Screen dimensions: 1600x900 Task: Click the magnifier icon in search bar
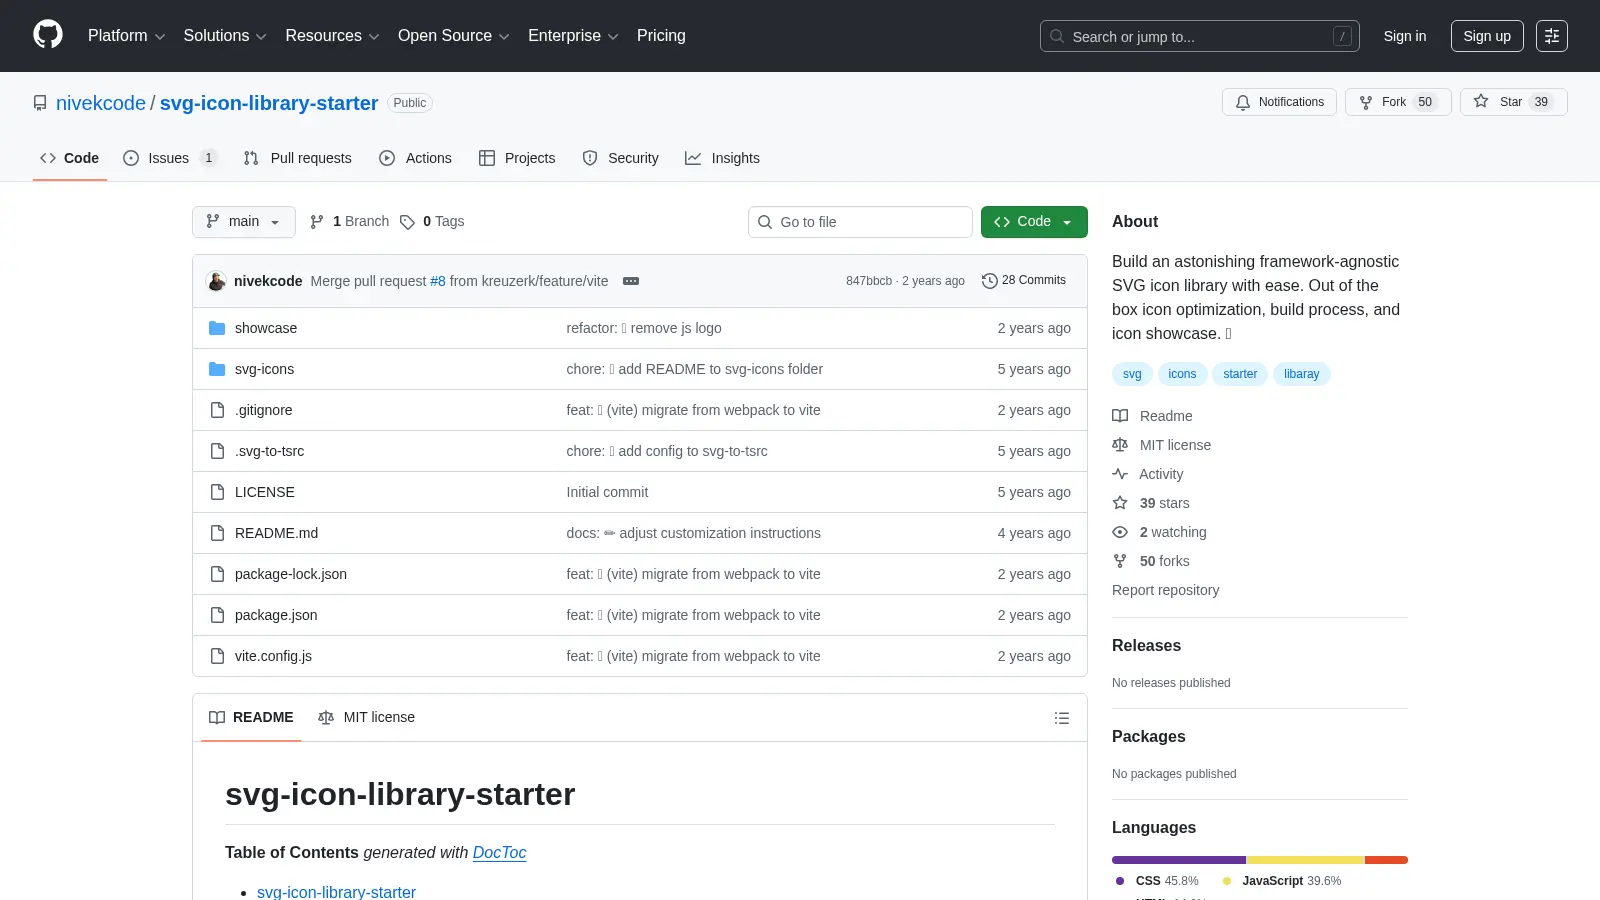pos(1057,36)
